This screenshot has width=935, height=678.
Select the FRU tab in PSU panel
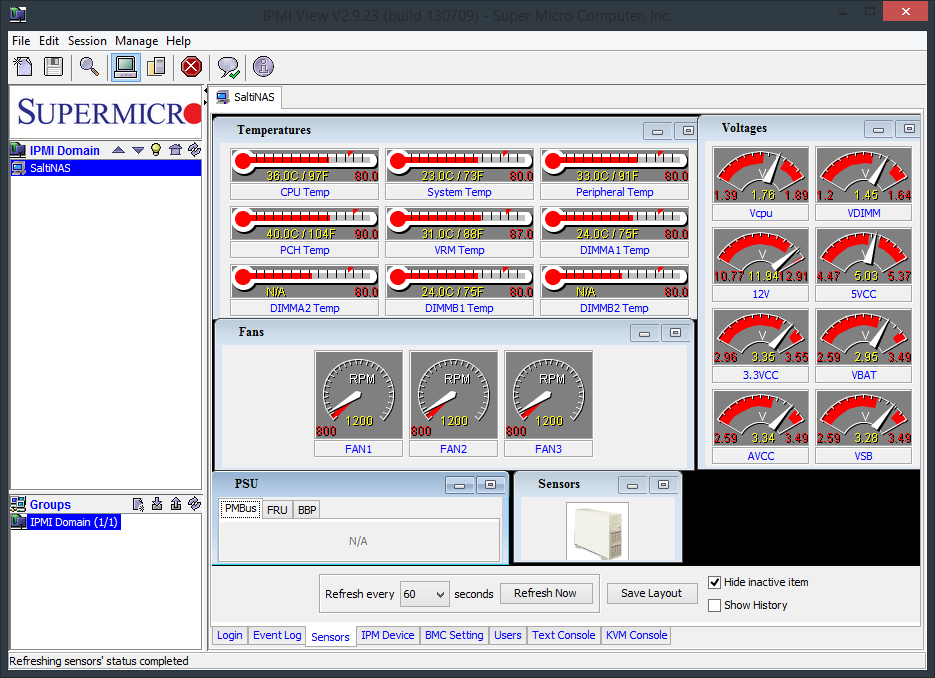(277, 510)
